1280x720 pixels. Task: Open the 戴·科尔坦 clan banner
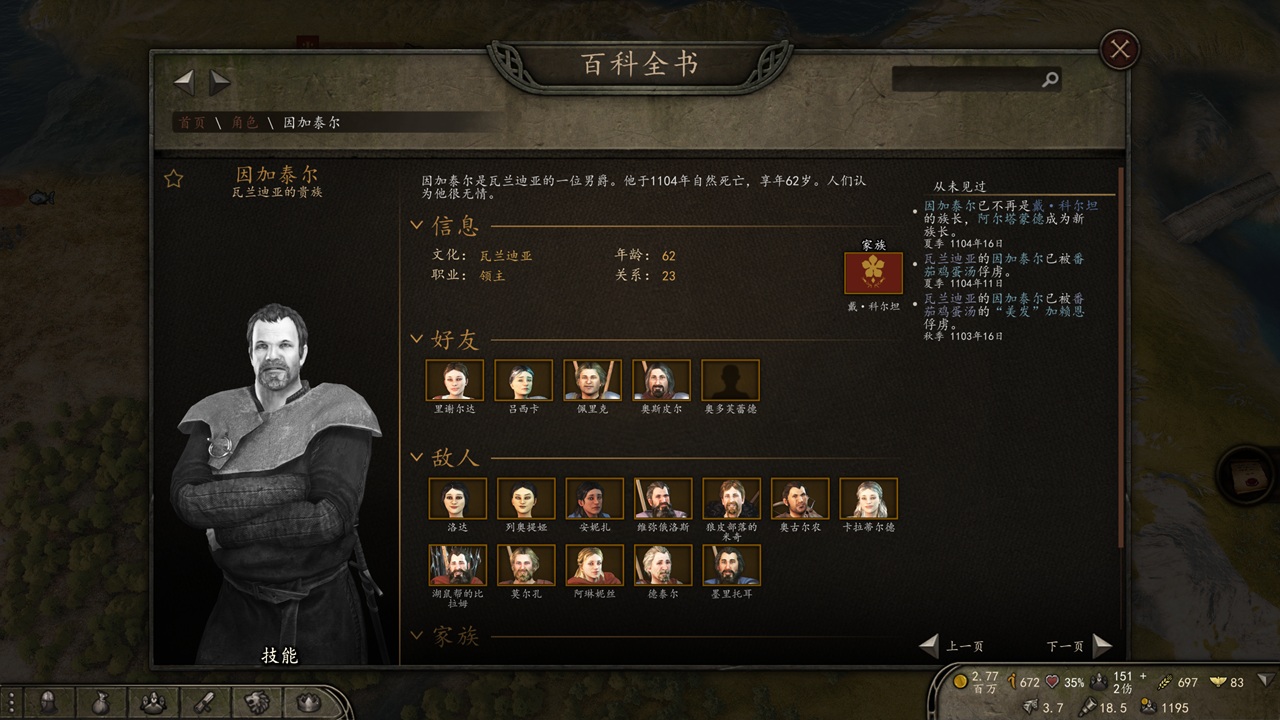click(873, 273)
